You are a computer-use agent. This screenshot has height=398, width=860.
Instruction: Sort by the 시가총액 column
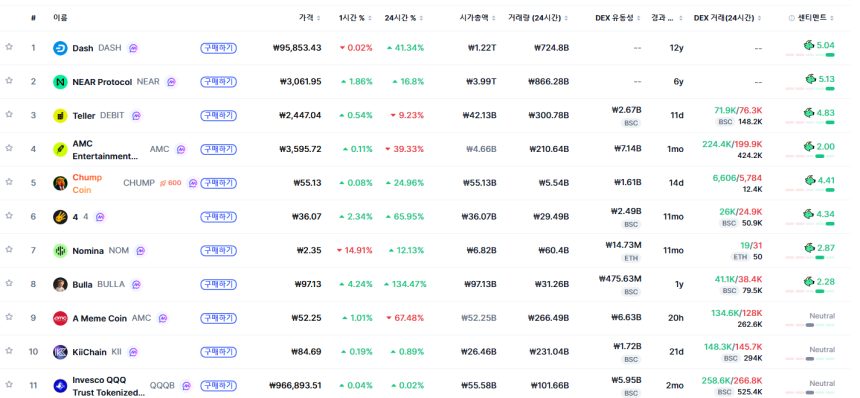tap(478, 18)
